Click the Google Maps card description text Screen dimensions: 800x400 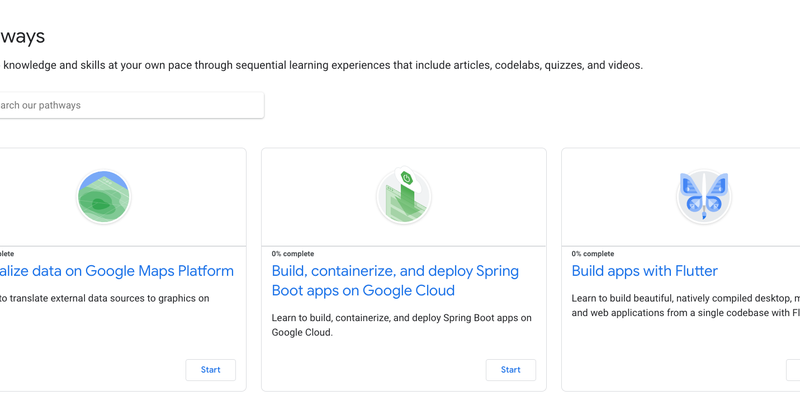(x=105, y=298)
